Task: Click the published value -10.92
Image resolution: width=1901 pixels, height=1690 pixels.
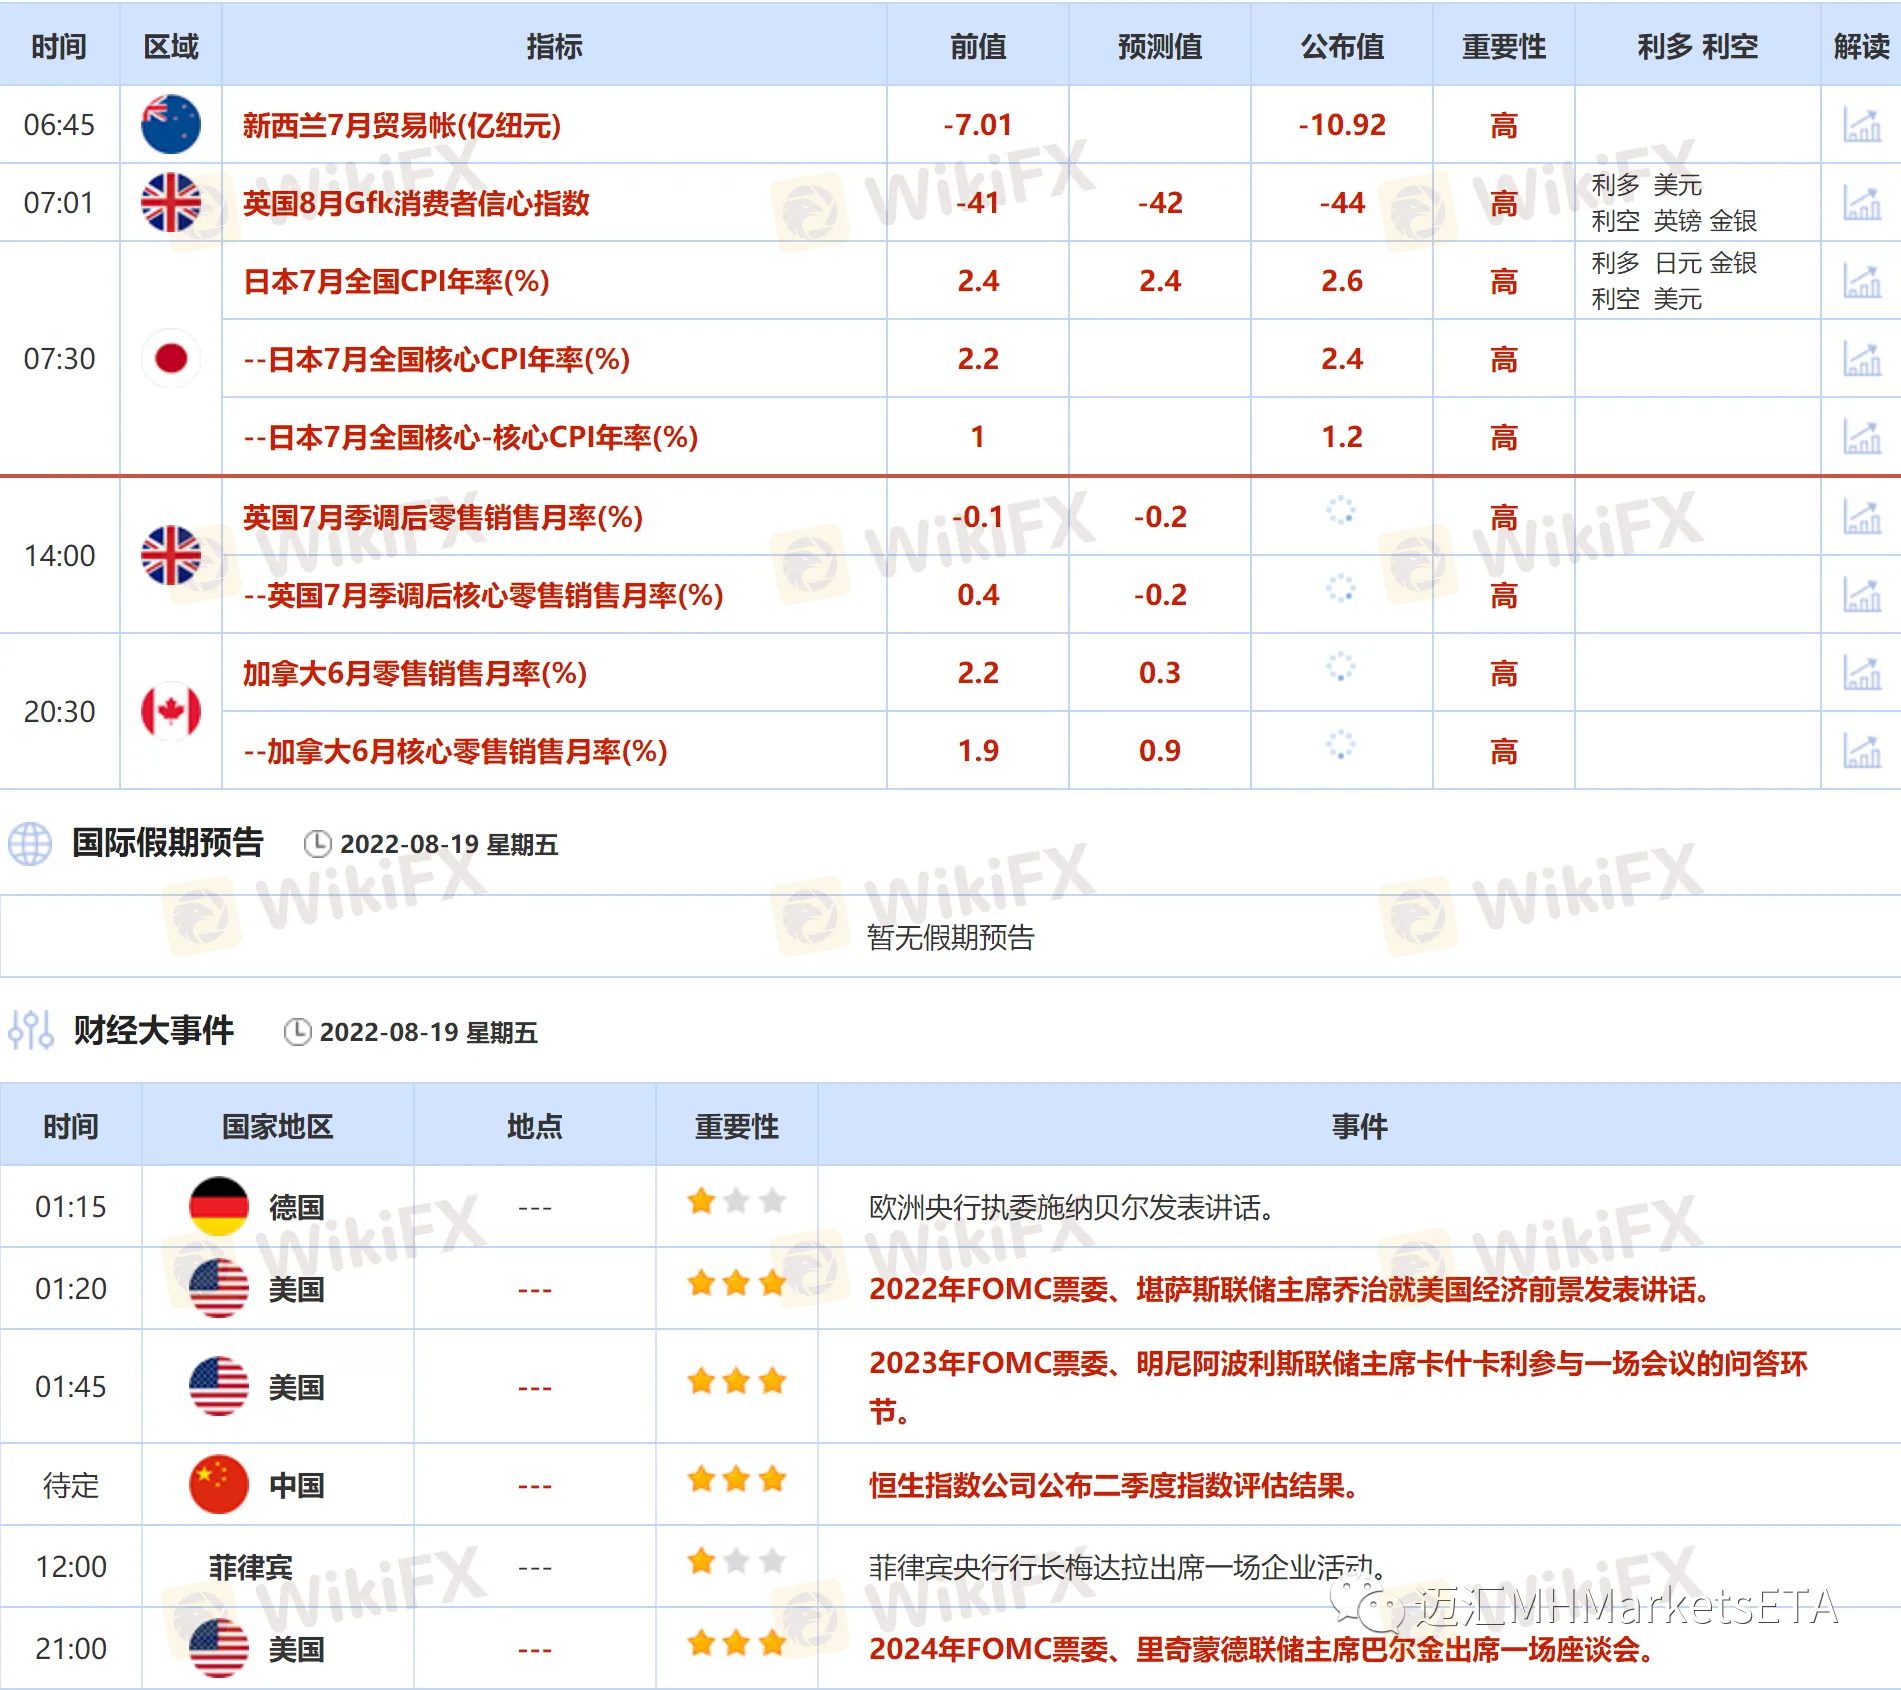Action: pyautogui.click(x=1342, y=125)
